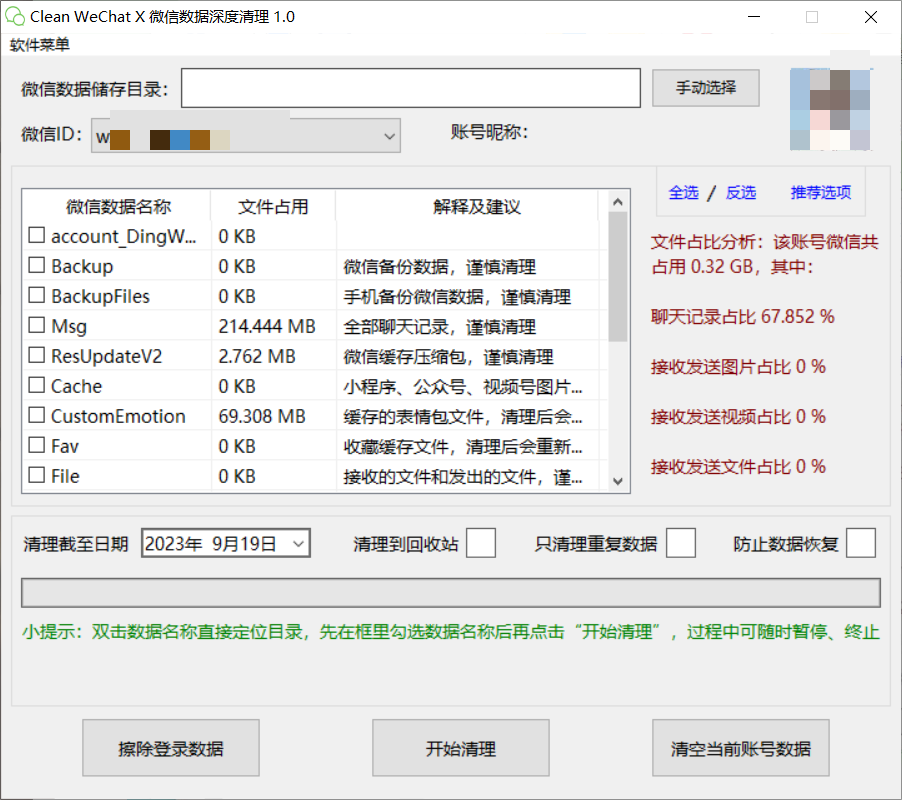
Task: Click the 聊天记录占比 67.852 % text
Action: (x=743, y=316)
